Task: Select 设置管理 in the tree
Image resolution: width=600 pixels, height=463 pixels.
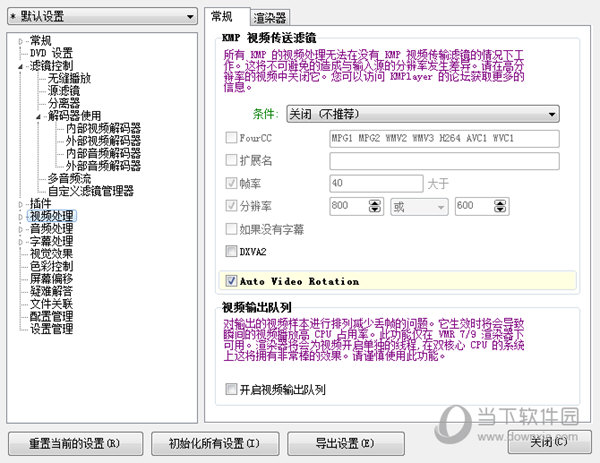Action: click(x=51, y=329)
